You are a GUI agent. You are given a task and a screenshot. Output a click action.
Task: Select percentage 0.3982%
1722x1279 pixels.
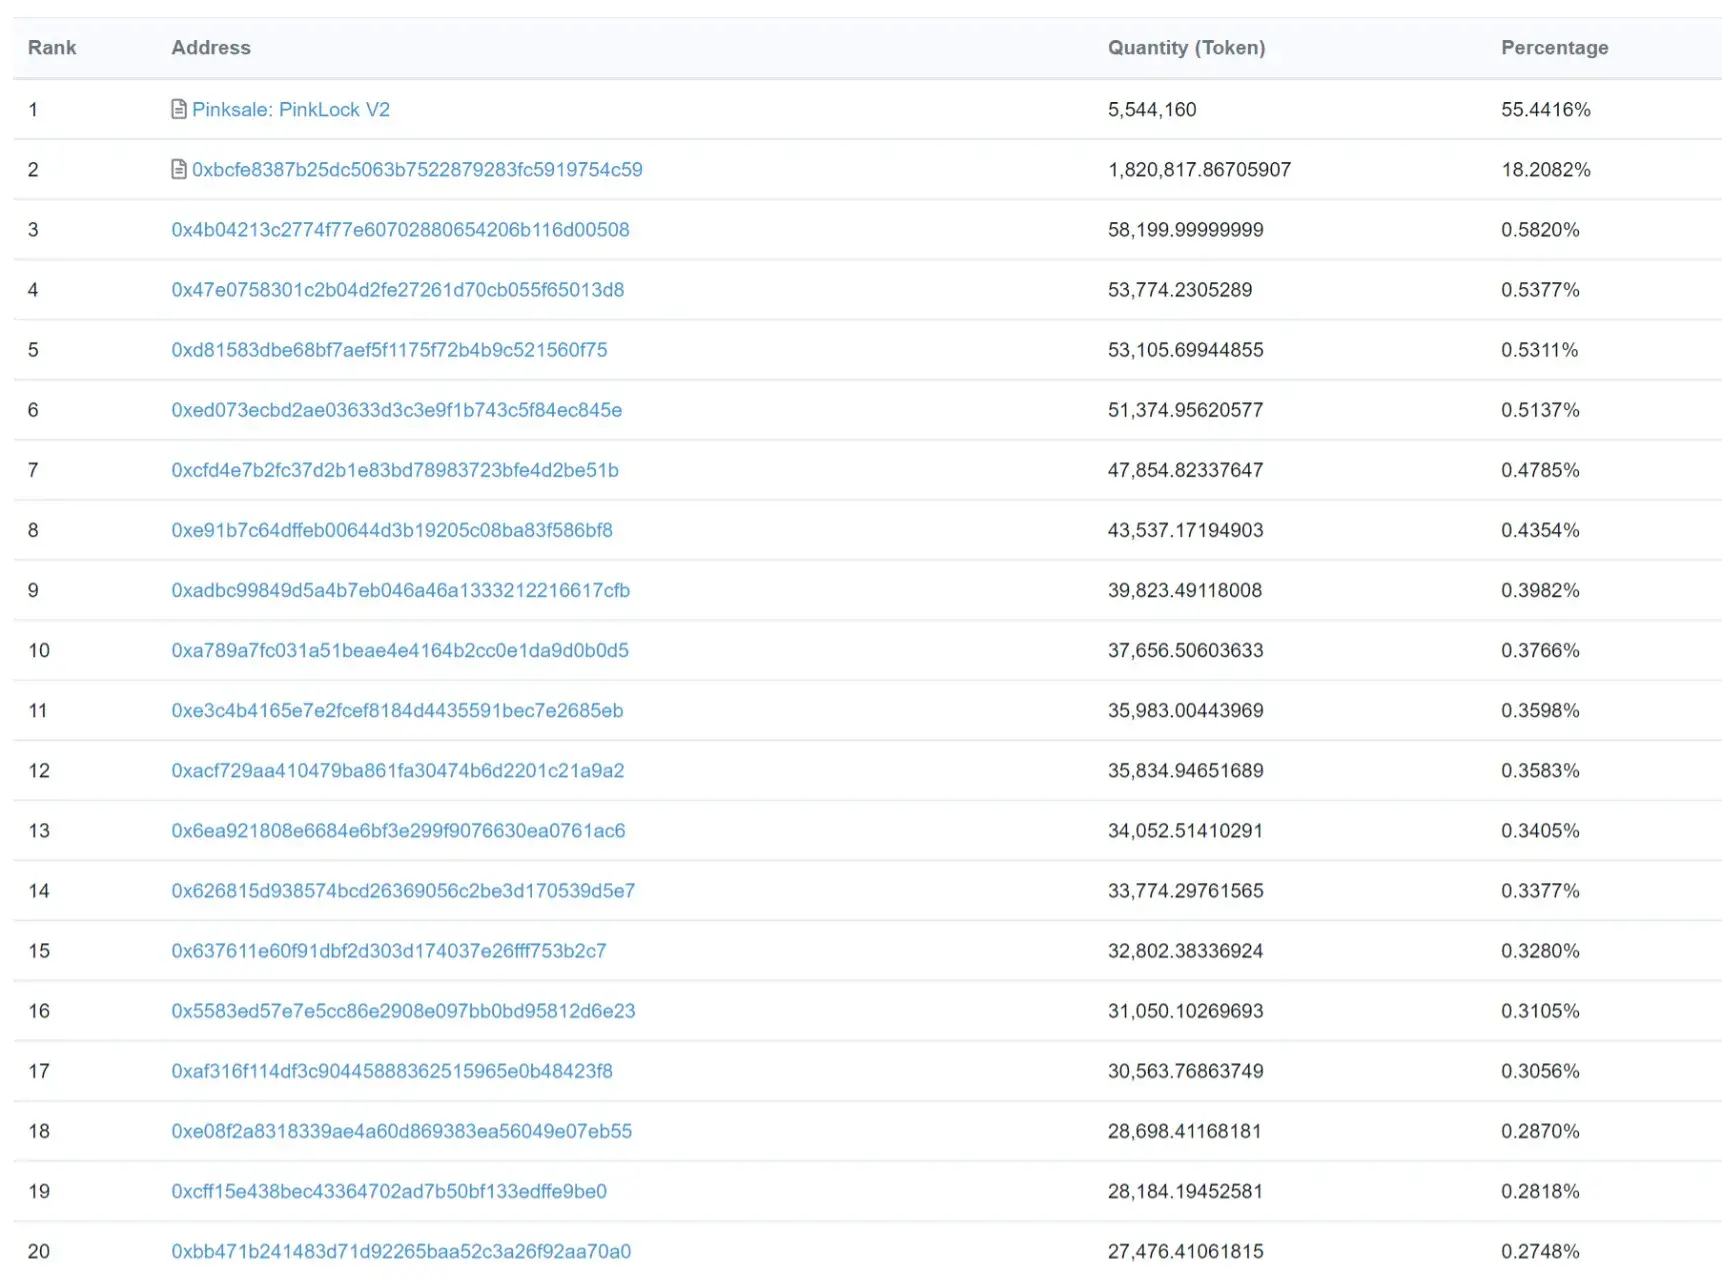coord(1540,589)
